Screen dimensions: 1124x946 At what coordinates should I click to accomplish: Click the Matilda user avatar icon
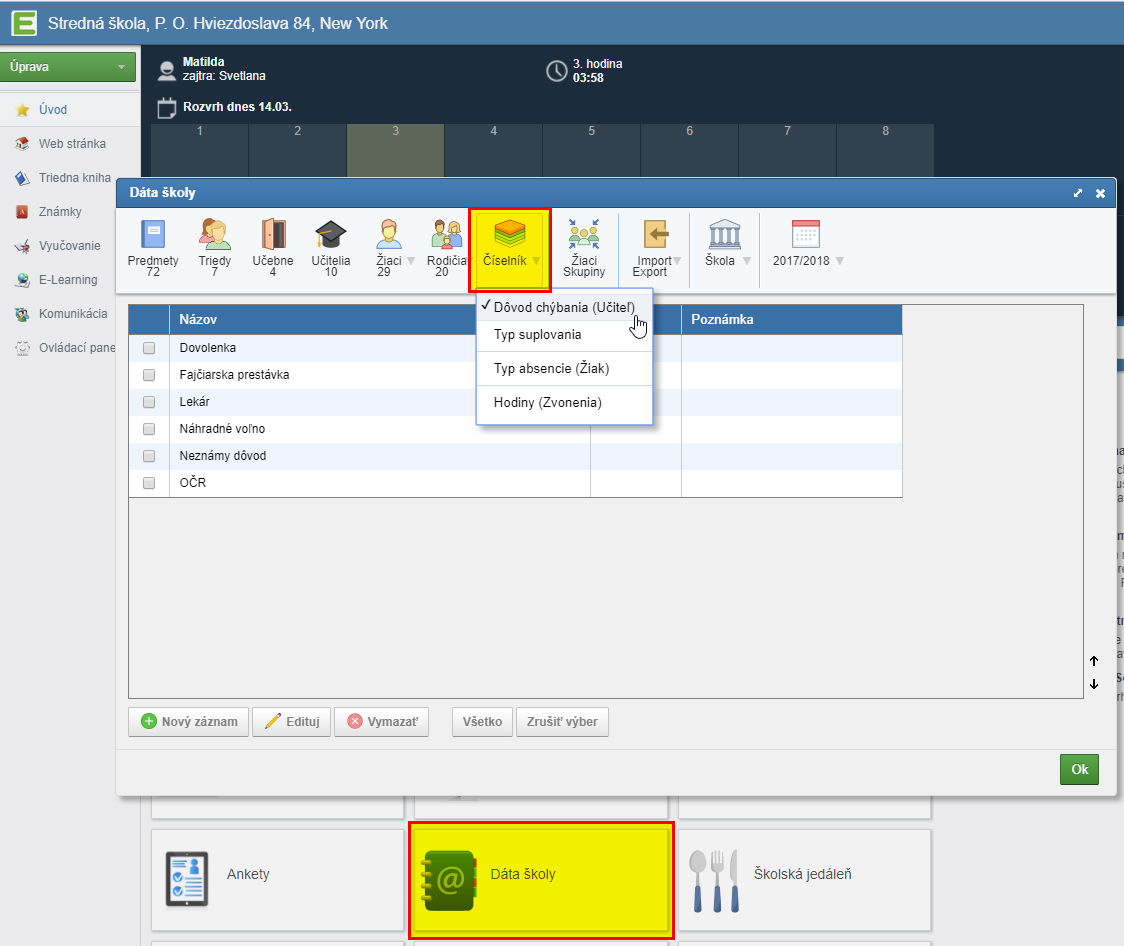(167, 70)
